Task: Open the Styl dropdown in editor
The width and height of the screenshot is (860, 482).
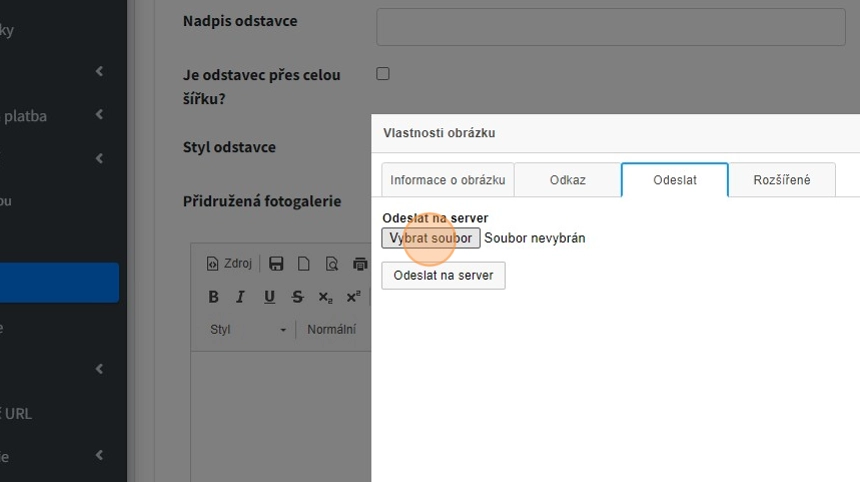Action: point(248,330)
